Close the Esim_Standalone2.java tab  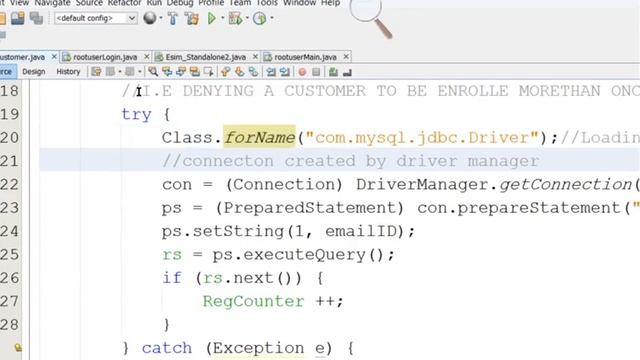coord(255,57)
